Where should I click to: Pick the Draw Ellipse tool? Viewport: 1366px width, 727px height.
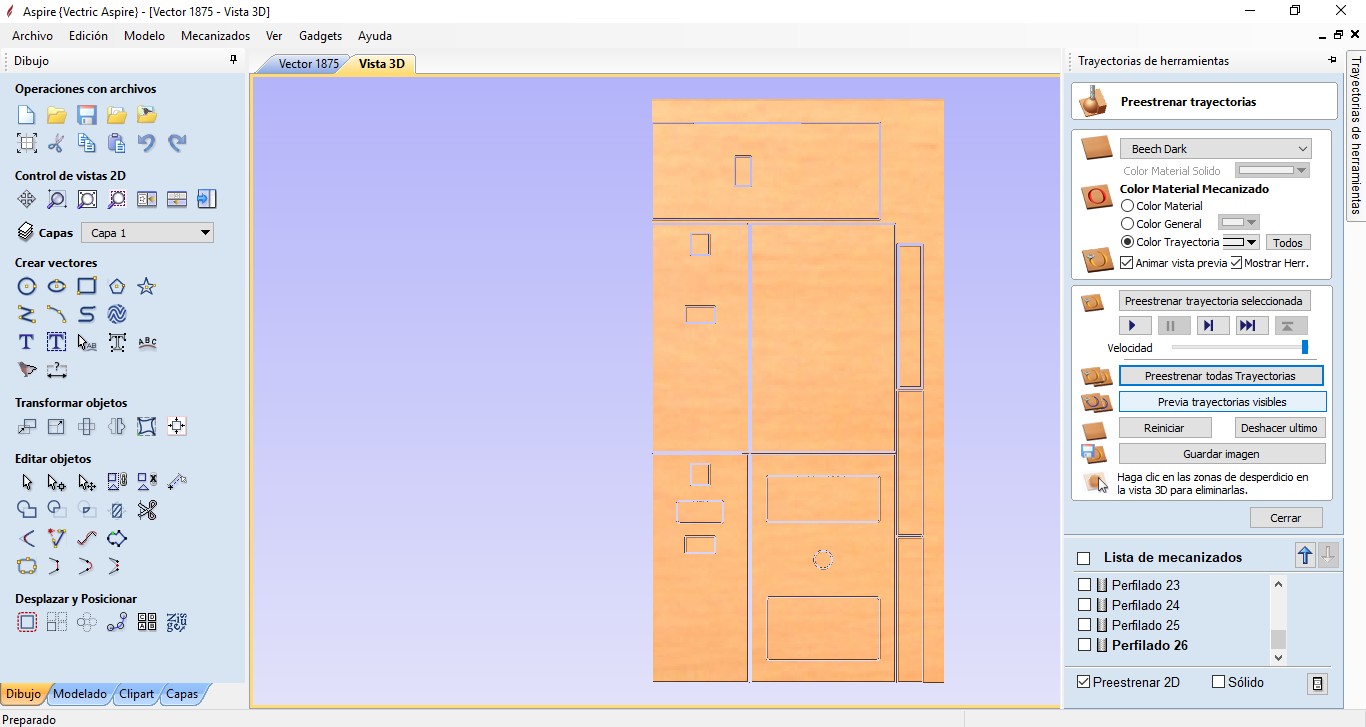[x=57, y=287]
